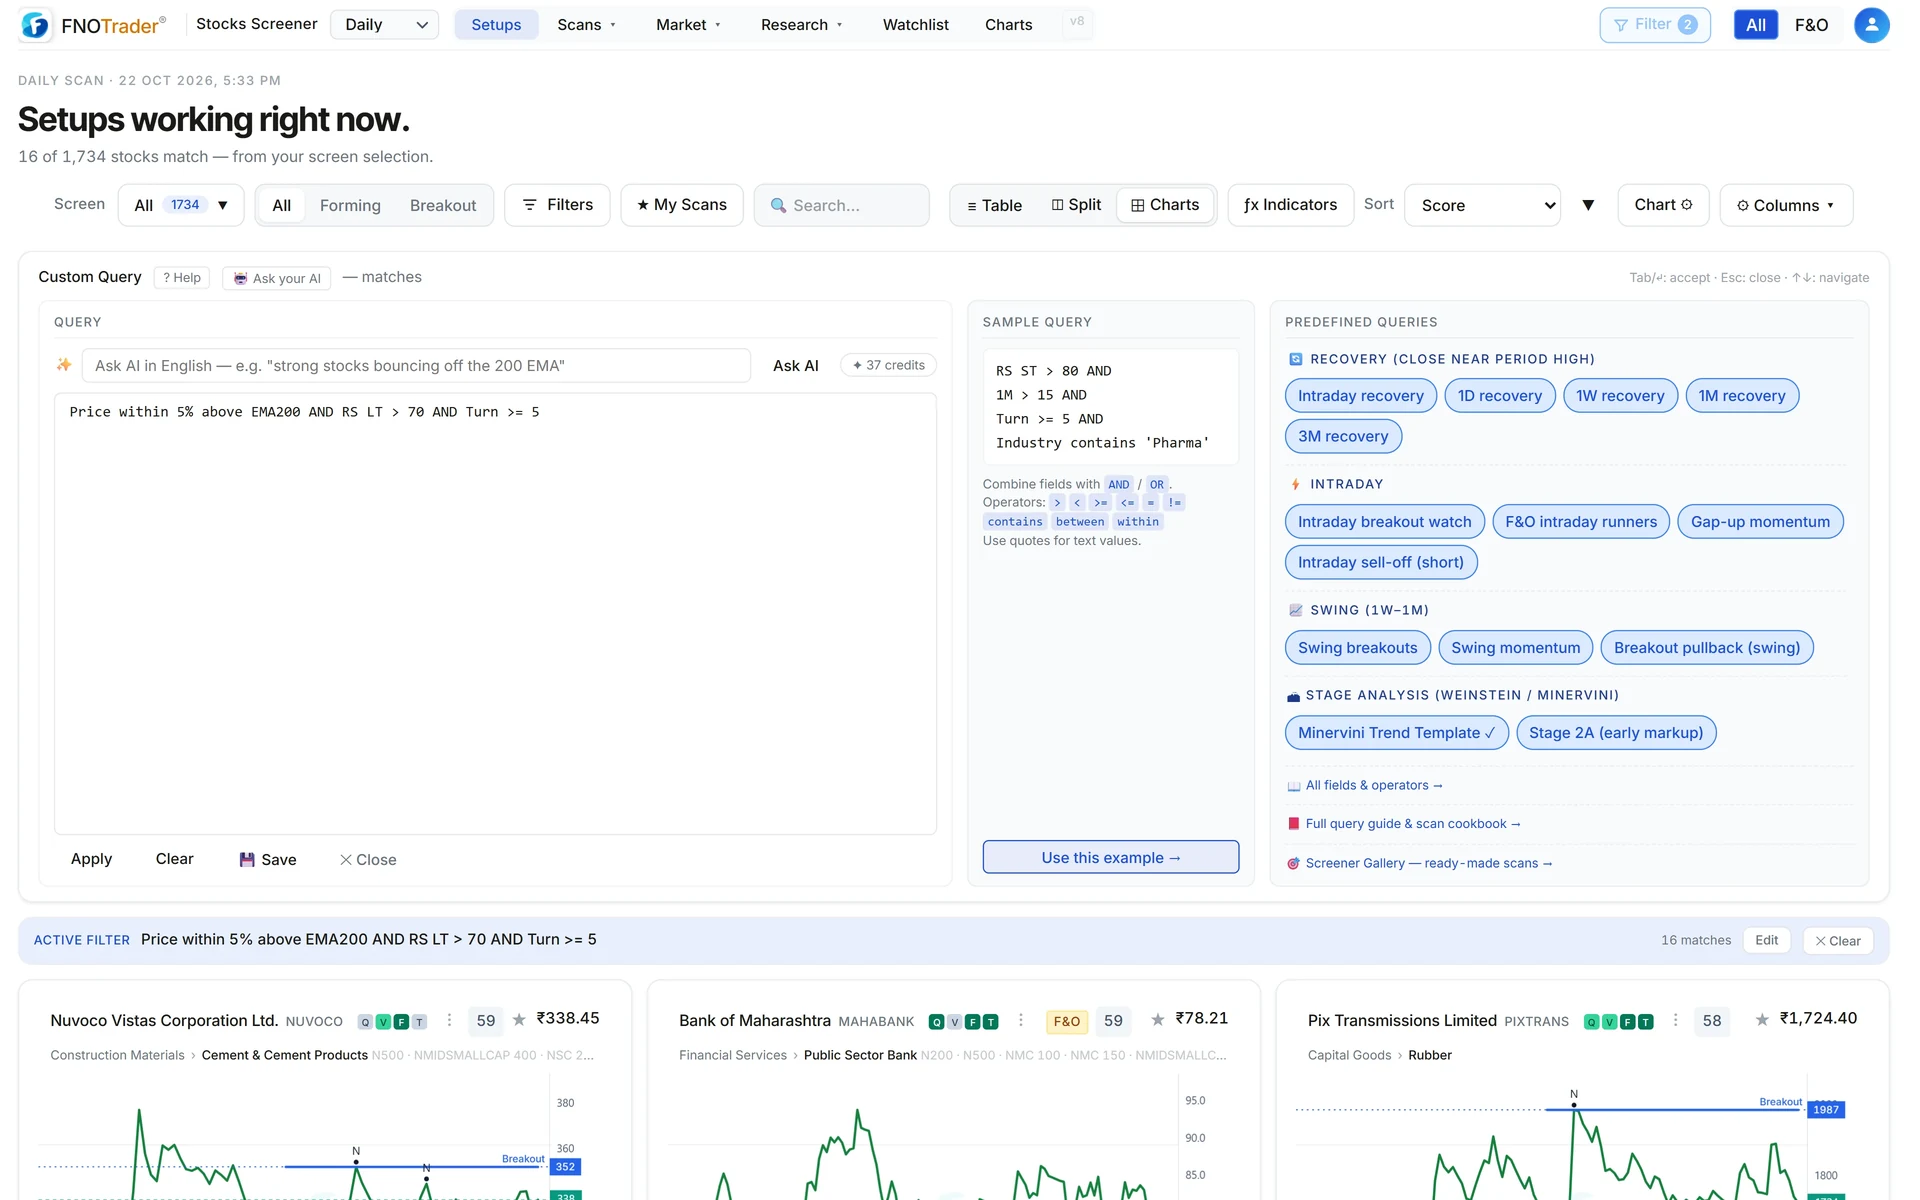
Task: Open Full query guide & scan cookbook link
Action: tap(1412, 824)
